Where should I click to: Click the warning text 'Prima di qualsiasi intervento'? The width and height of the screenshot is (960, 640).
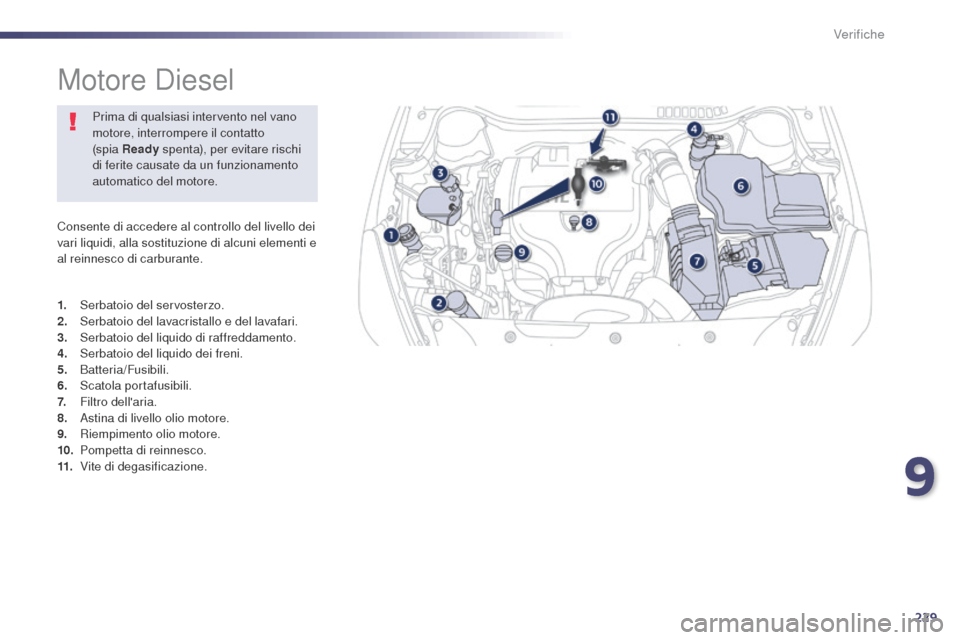pos(197,149)
